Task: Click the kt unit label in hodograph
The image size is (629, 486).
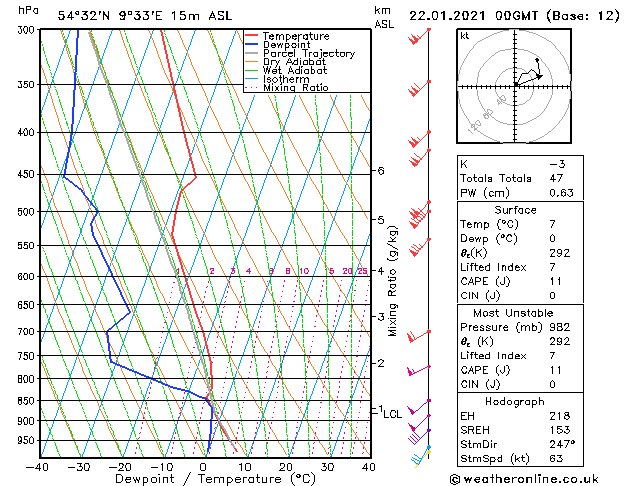Action: (465, 36)
